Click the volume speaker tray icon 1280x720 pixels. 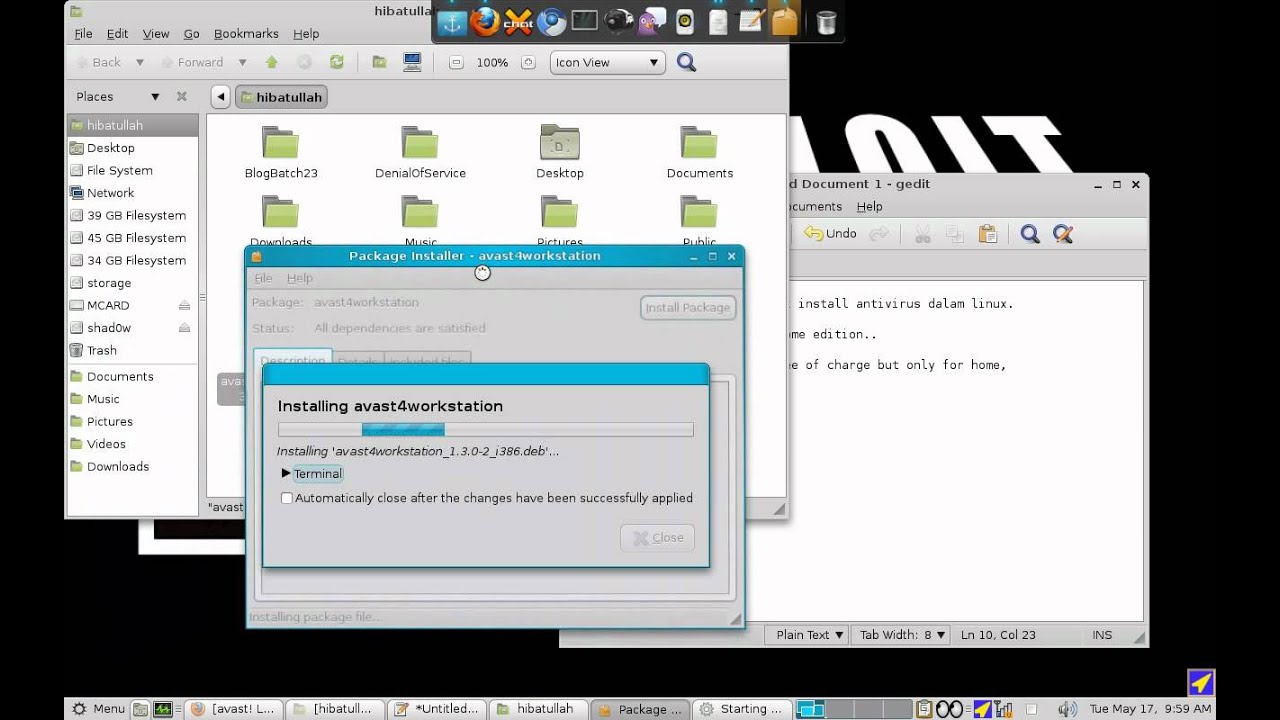point(1068,709)
